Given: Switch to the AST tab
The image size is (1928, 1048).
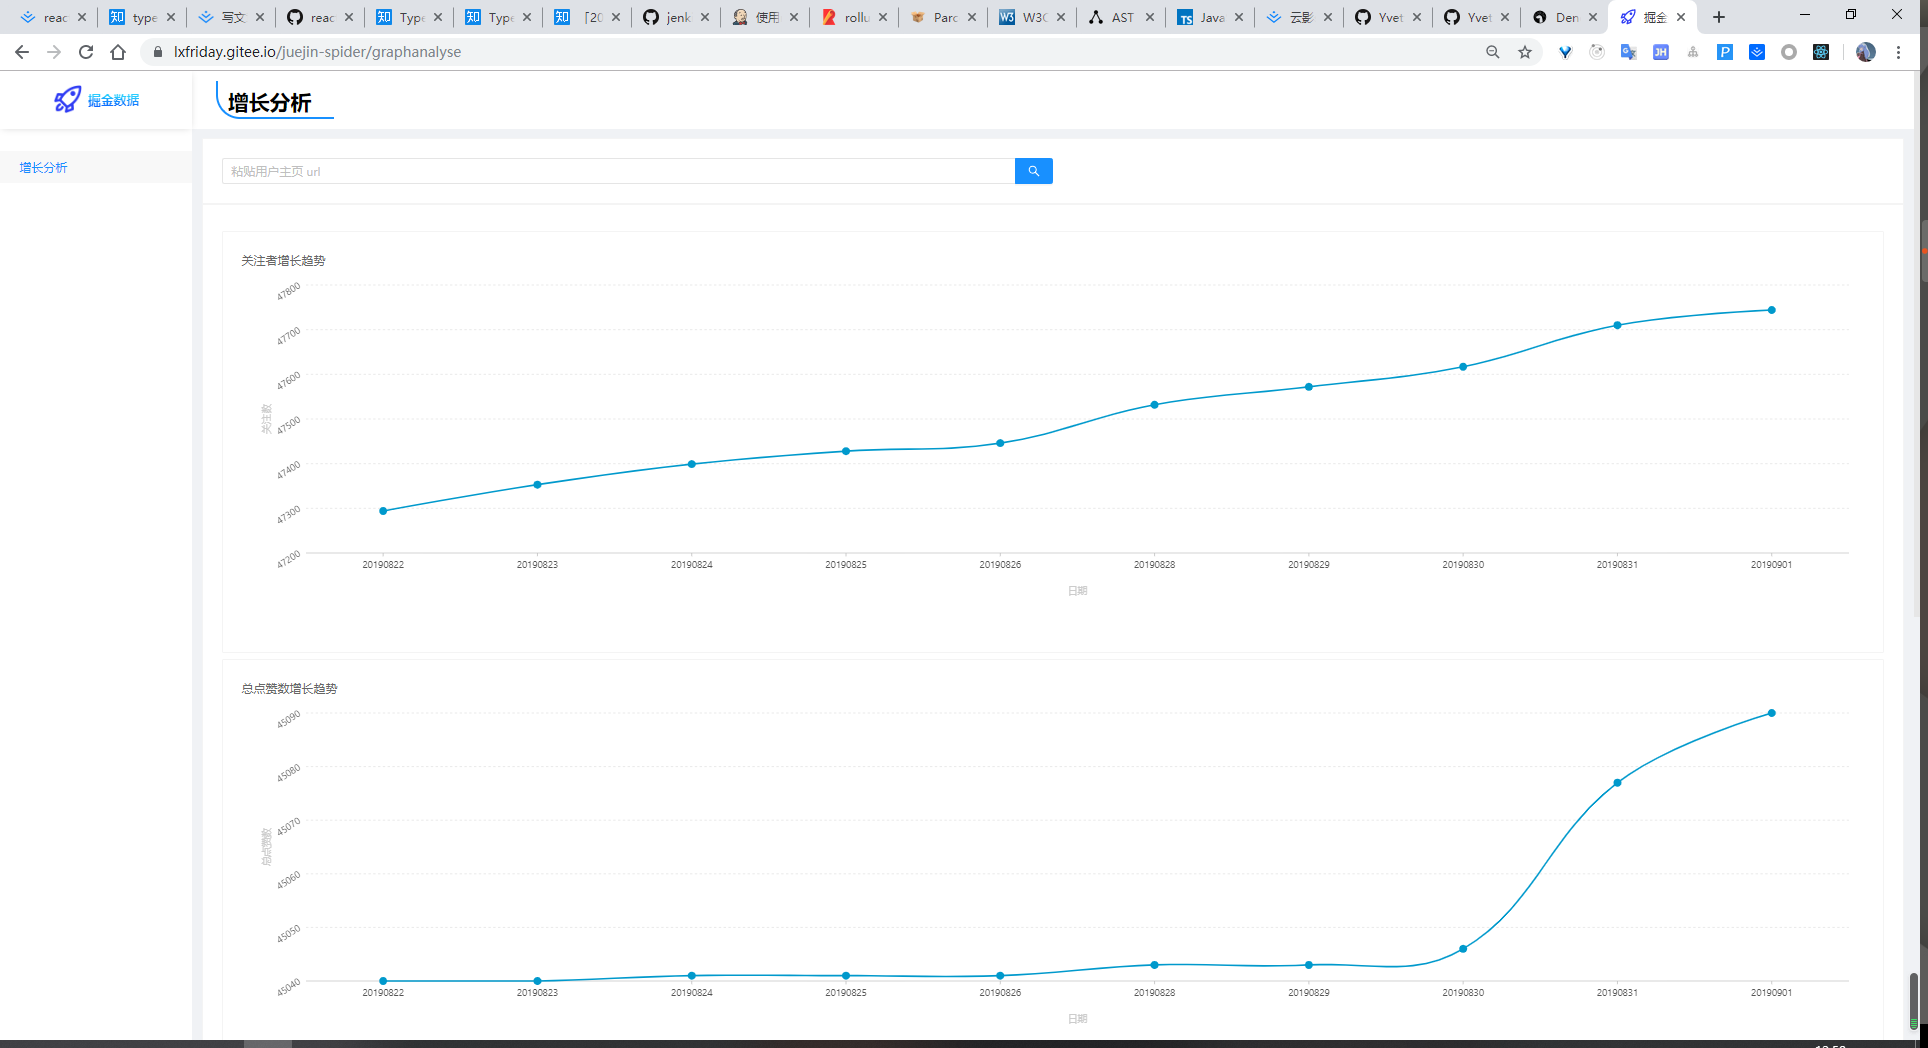Looking at the screenshot, I should coord(1121,17).
